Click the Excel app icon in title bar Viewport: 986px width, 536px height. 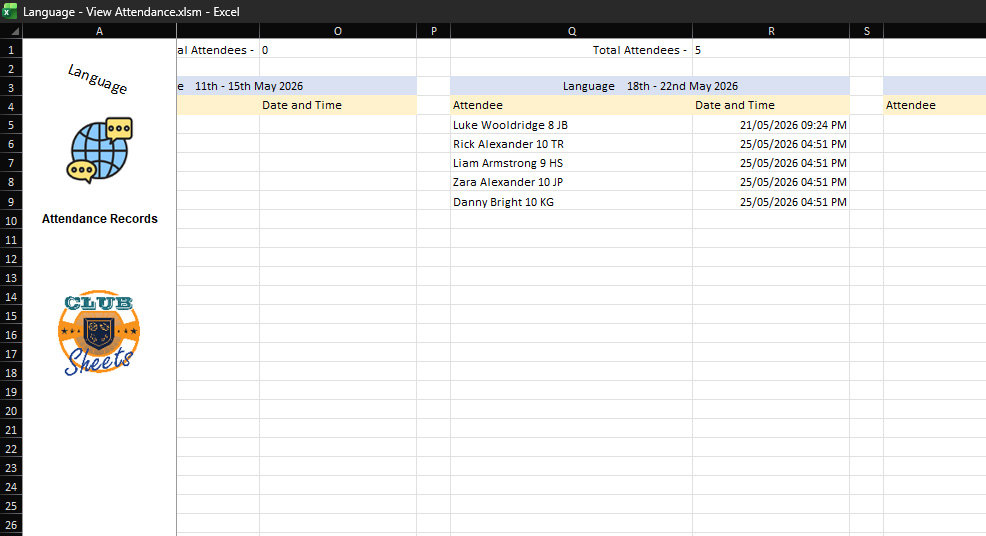coord(9,11)
